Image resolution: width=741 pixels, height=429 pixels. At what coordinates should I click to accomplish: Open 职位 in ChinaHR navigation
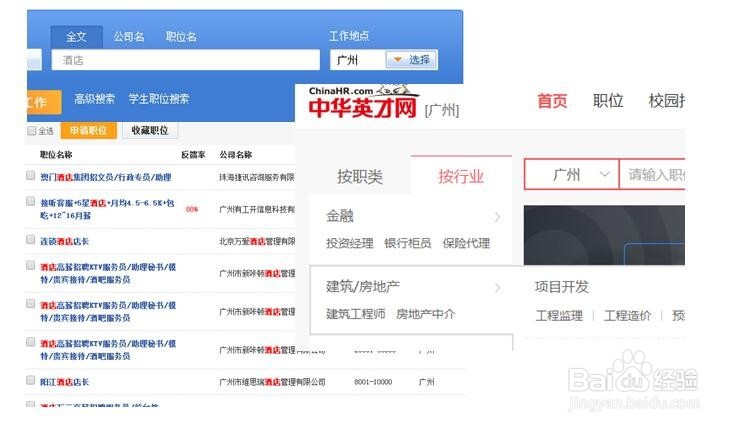[608, 101]
